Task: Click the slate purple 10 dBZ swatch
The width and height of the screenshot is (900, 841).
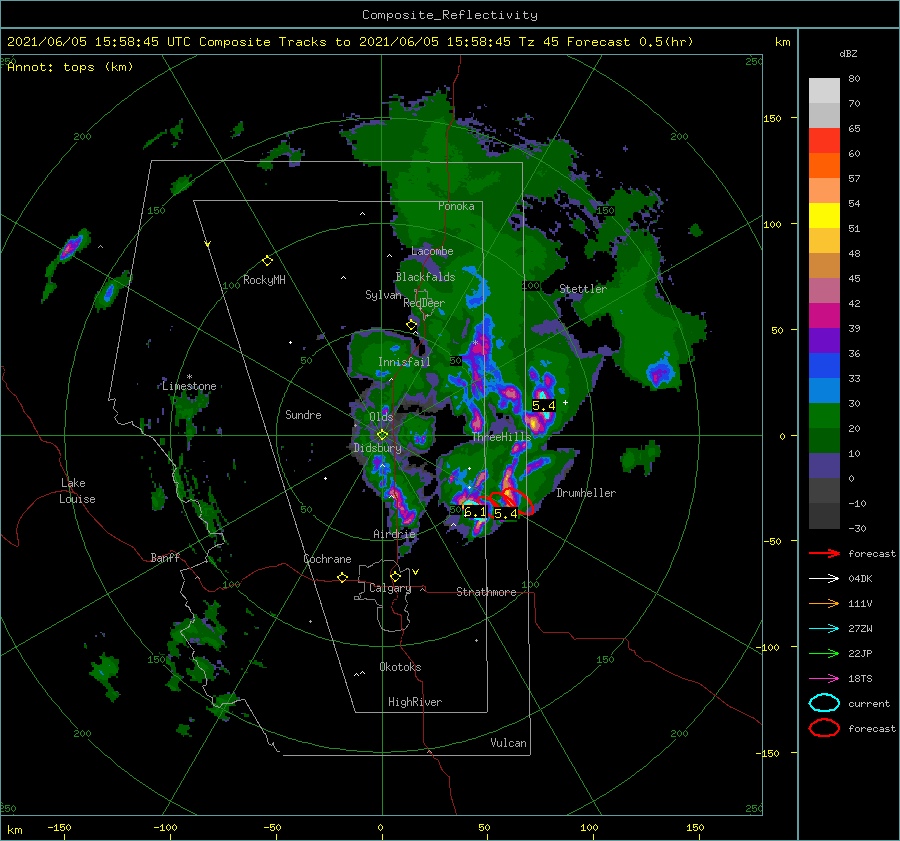Action: coord(824,465)
